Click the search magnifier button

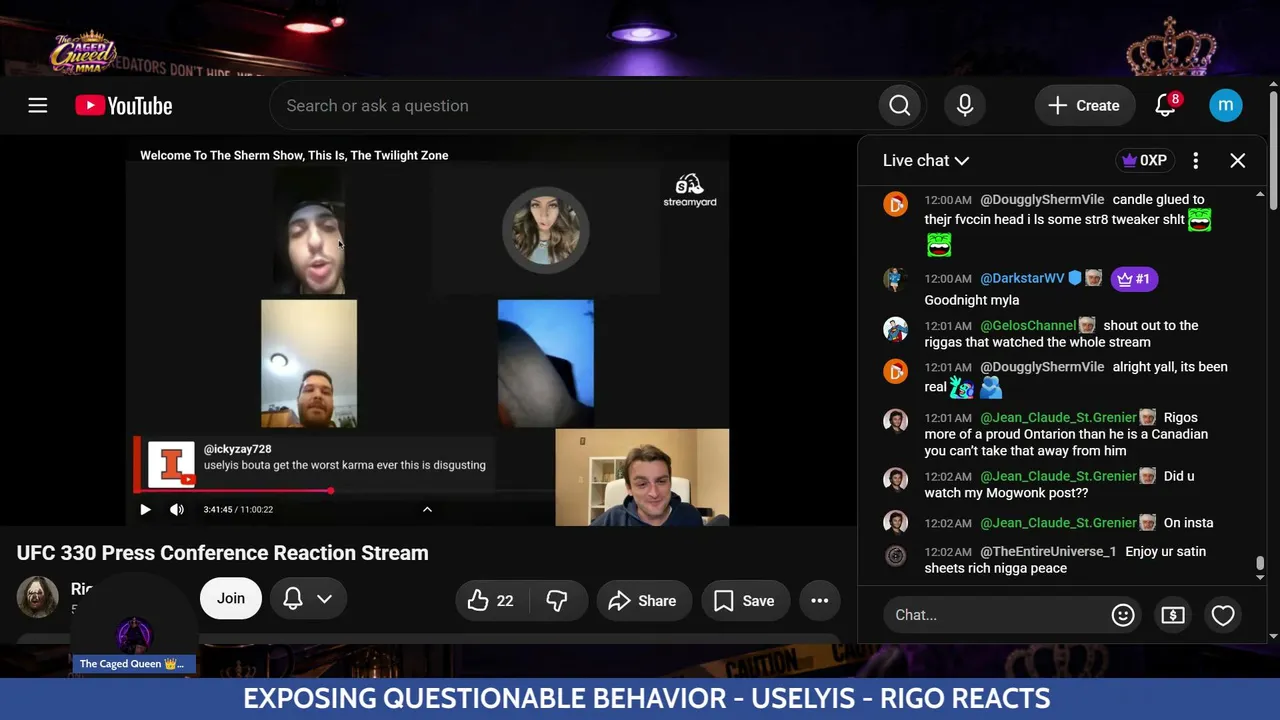[x=900, y=105]
